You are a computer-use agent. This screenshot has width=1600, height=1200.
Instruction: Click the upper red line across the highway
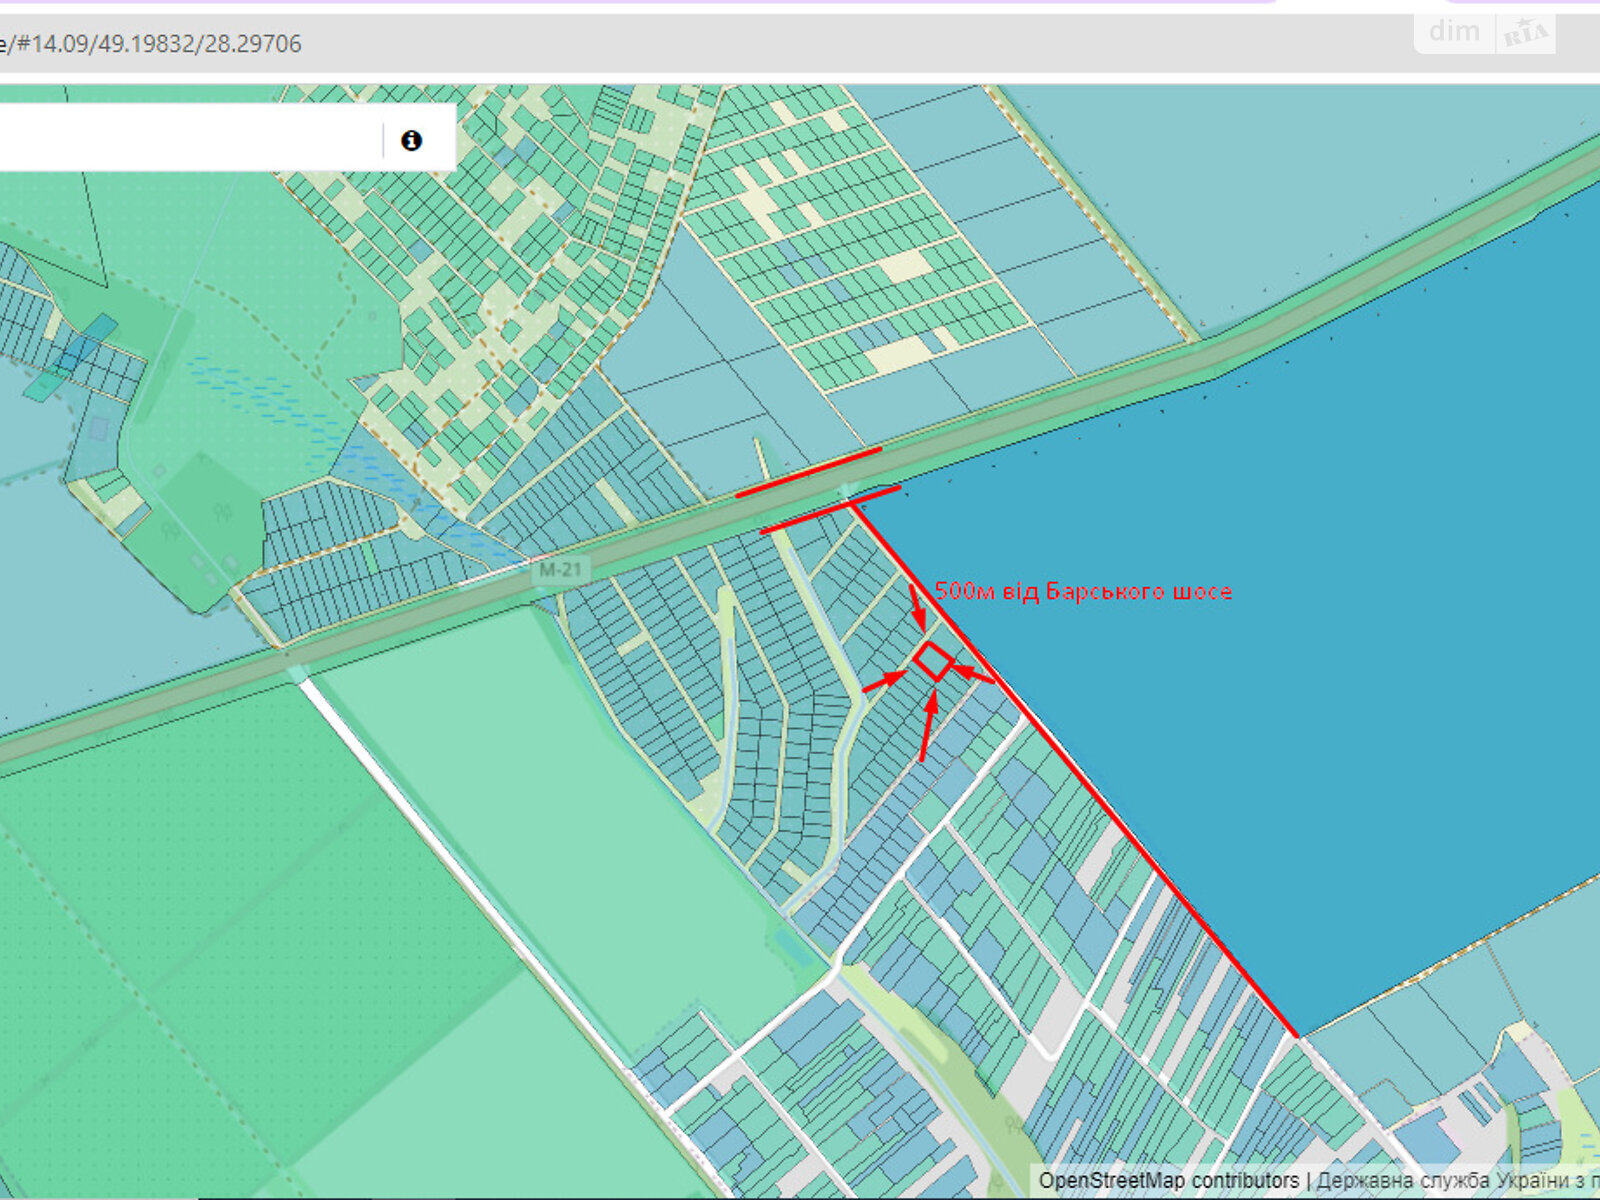(x=808, y=472)
